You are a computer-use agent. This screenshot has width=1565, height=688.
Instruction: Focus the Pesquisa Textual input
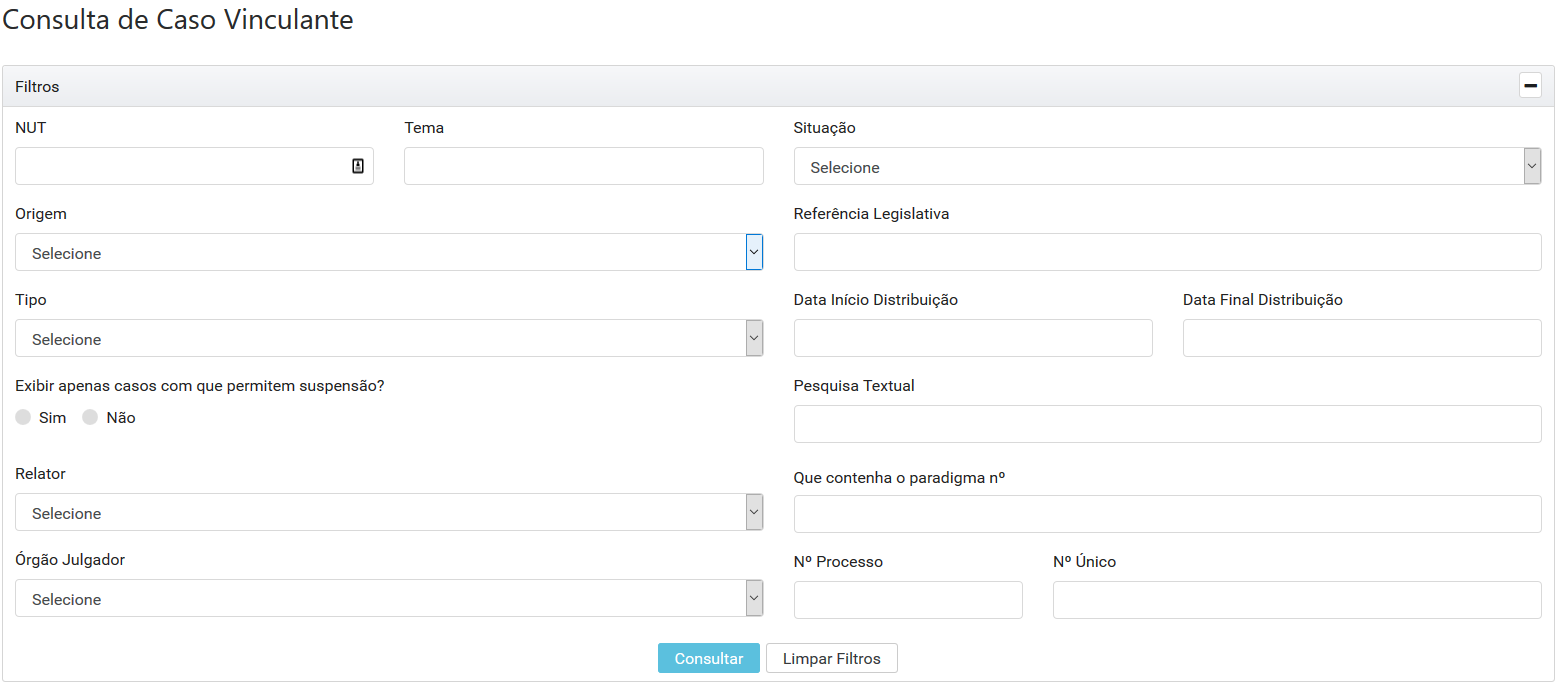1167,425
